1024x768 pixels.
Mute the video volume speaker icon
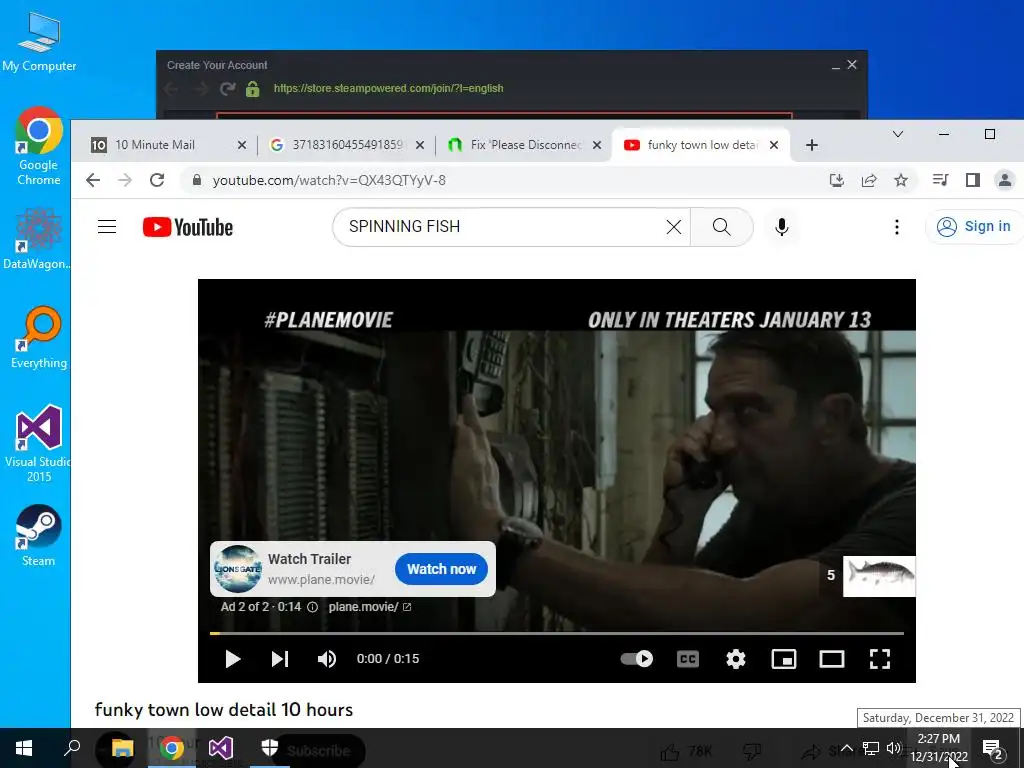[327, 659]
